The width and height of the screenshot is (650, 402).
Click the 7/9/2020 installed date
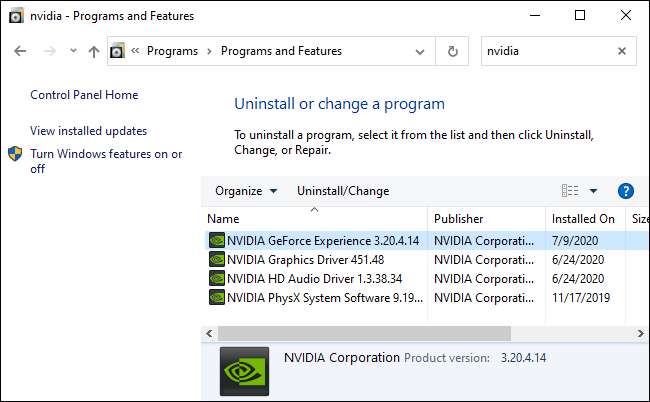575,241
